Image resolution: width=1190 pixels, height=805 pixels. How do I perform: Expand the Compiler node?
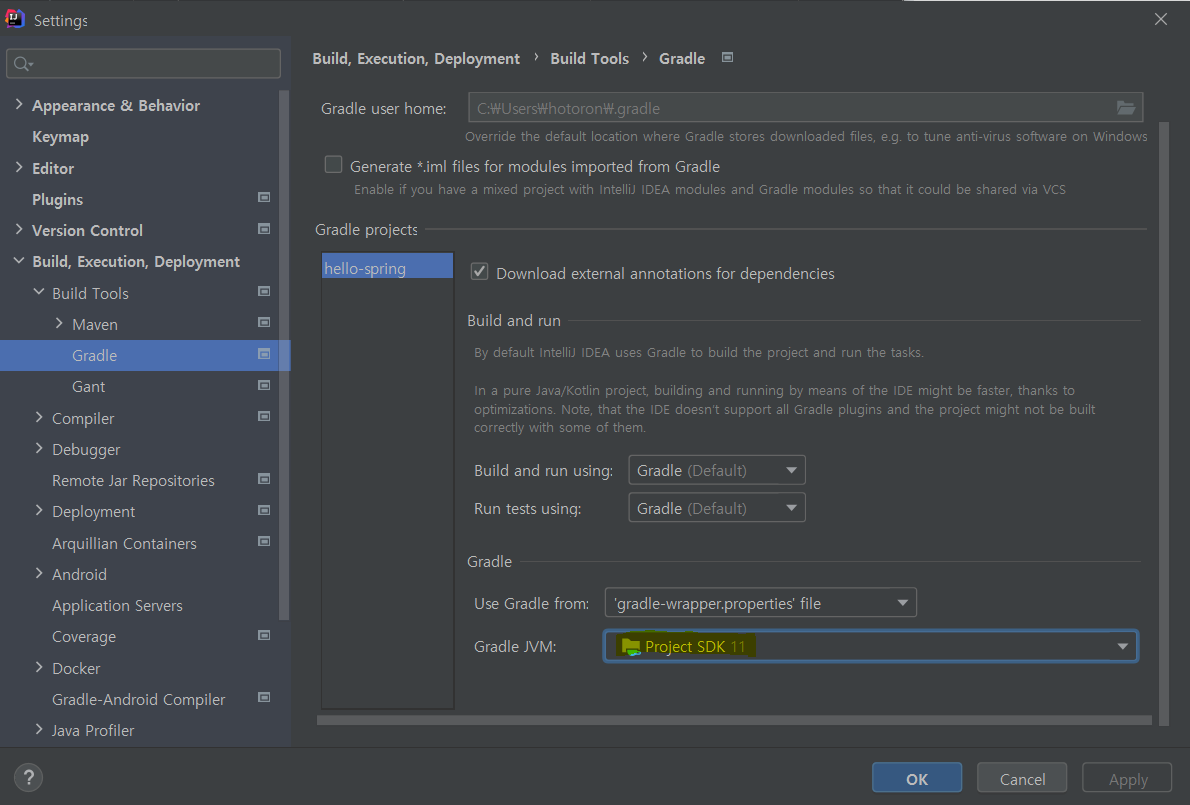(x=39, y=417)
